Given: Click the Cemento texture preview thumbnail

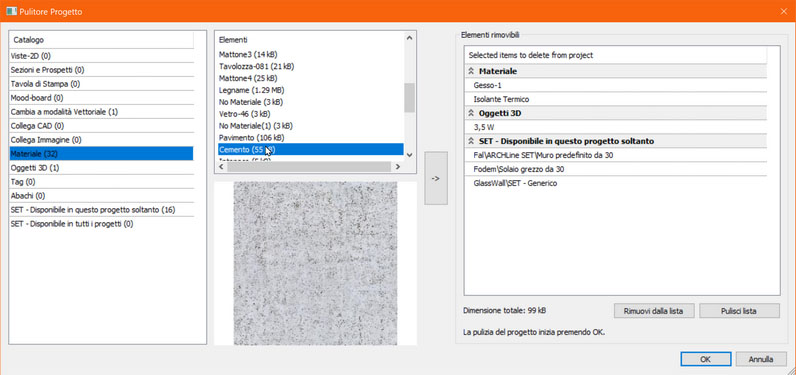Looking at the screenshot, I should pos(315,263).
